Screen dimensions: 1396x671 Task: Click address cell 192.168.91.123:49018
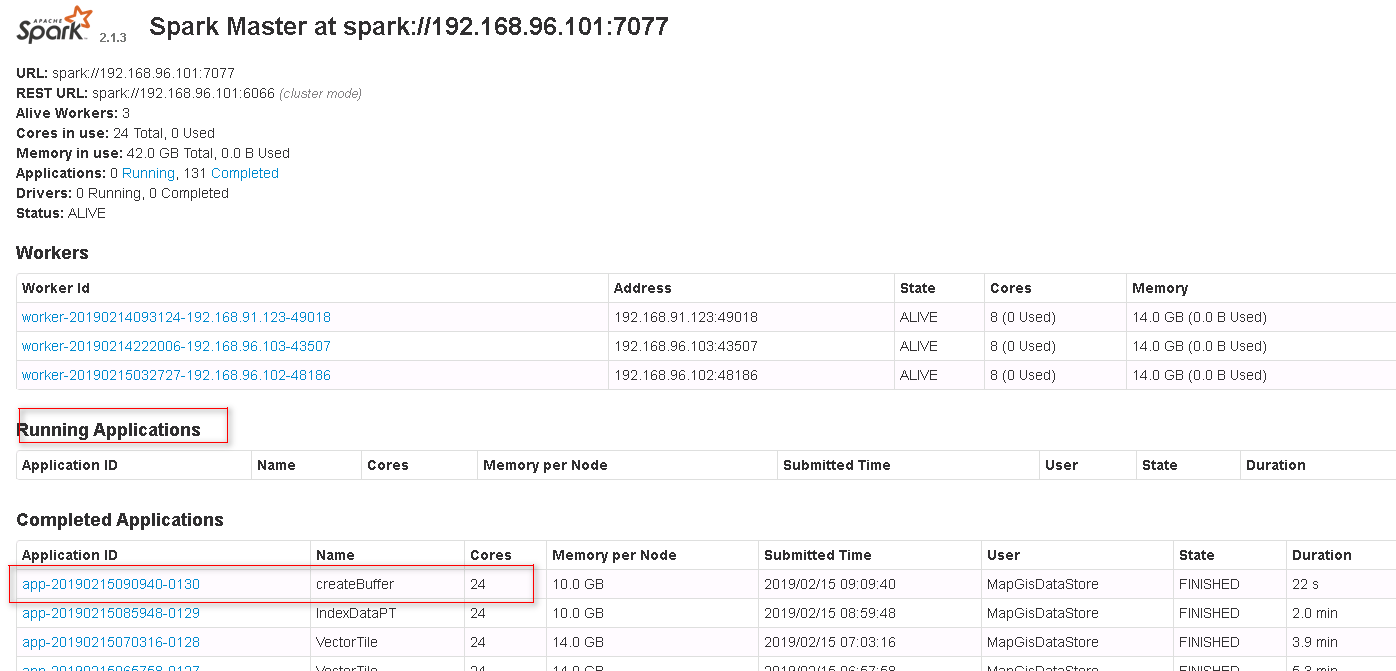pyautogui.click(x=686, y=317)
